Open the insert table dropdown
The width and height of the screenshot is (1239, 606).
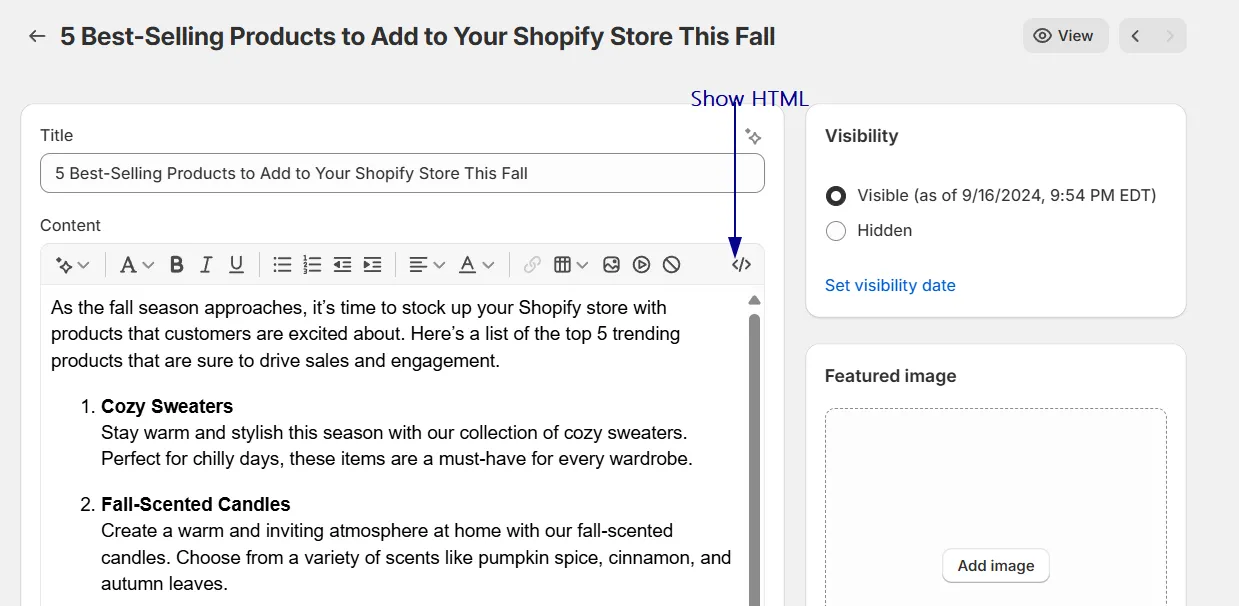coord(570,265)
